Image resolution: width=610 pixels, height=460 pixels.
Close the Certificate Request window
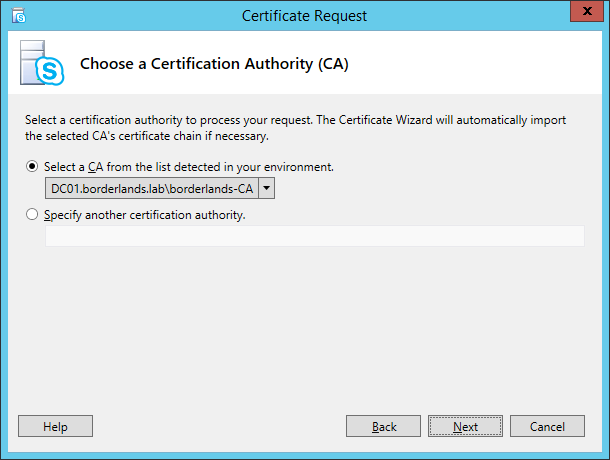tap(587, 11)
